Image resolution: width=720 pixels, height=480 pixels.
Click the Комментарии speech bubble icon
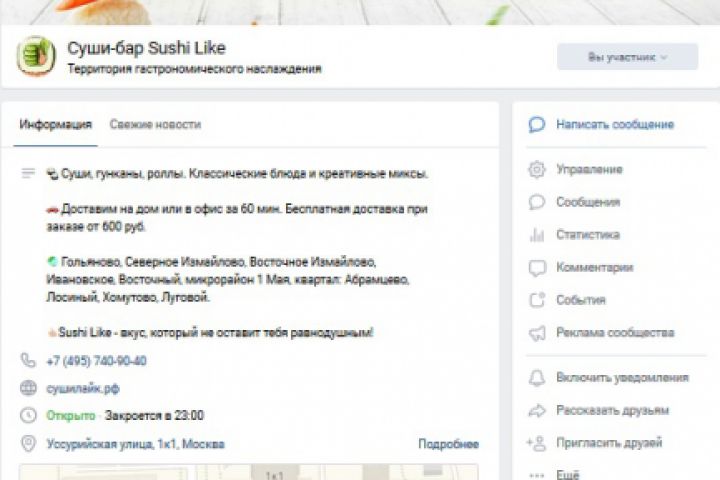(x=537, y=268)
